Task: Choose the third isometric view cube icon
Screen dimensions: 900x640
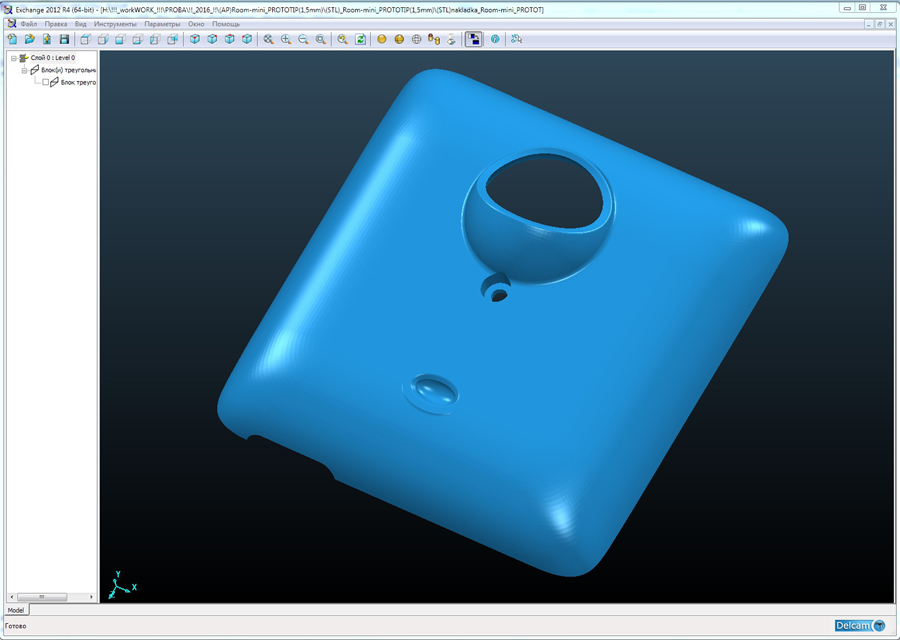Action: pyautogui.click(x=230, y=39)
